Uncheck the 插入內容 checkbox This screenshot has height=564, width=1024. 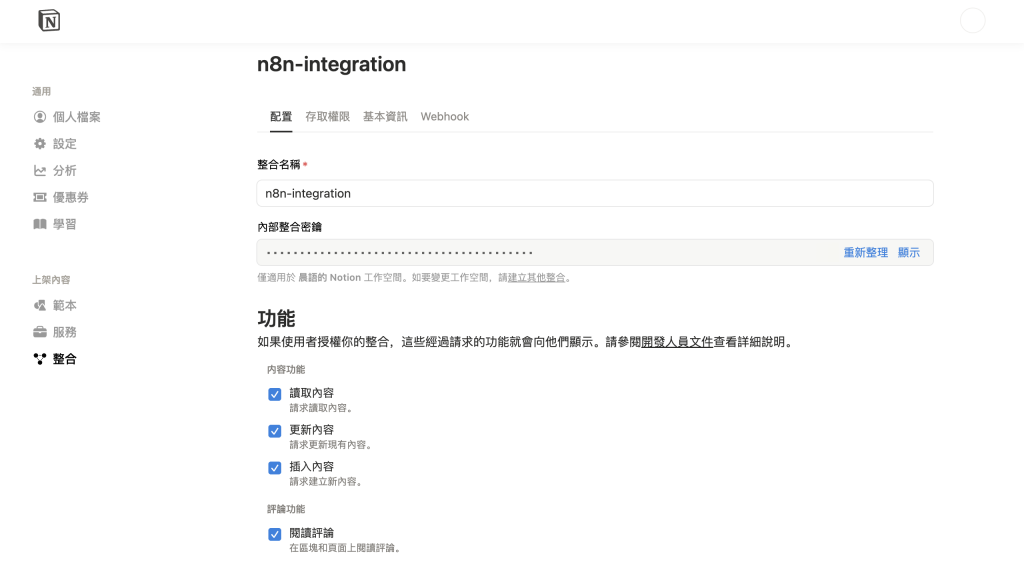pos(275,468)
